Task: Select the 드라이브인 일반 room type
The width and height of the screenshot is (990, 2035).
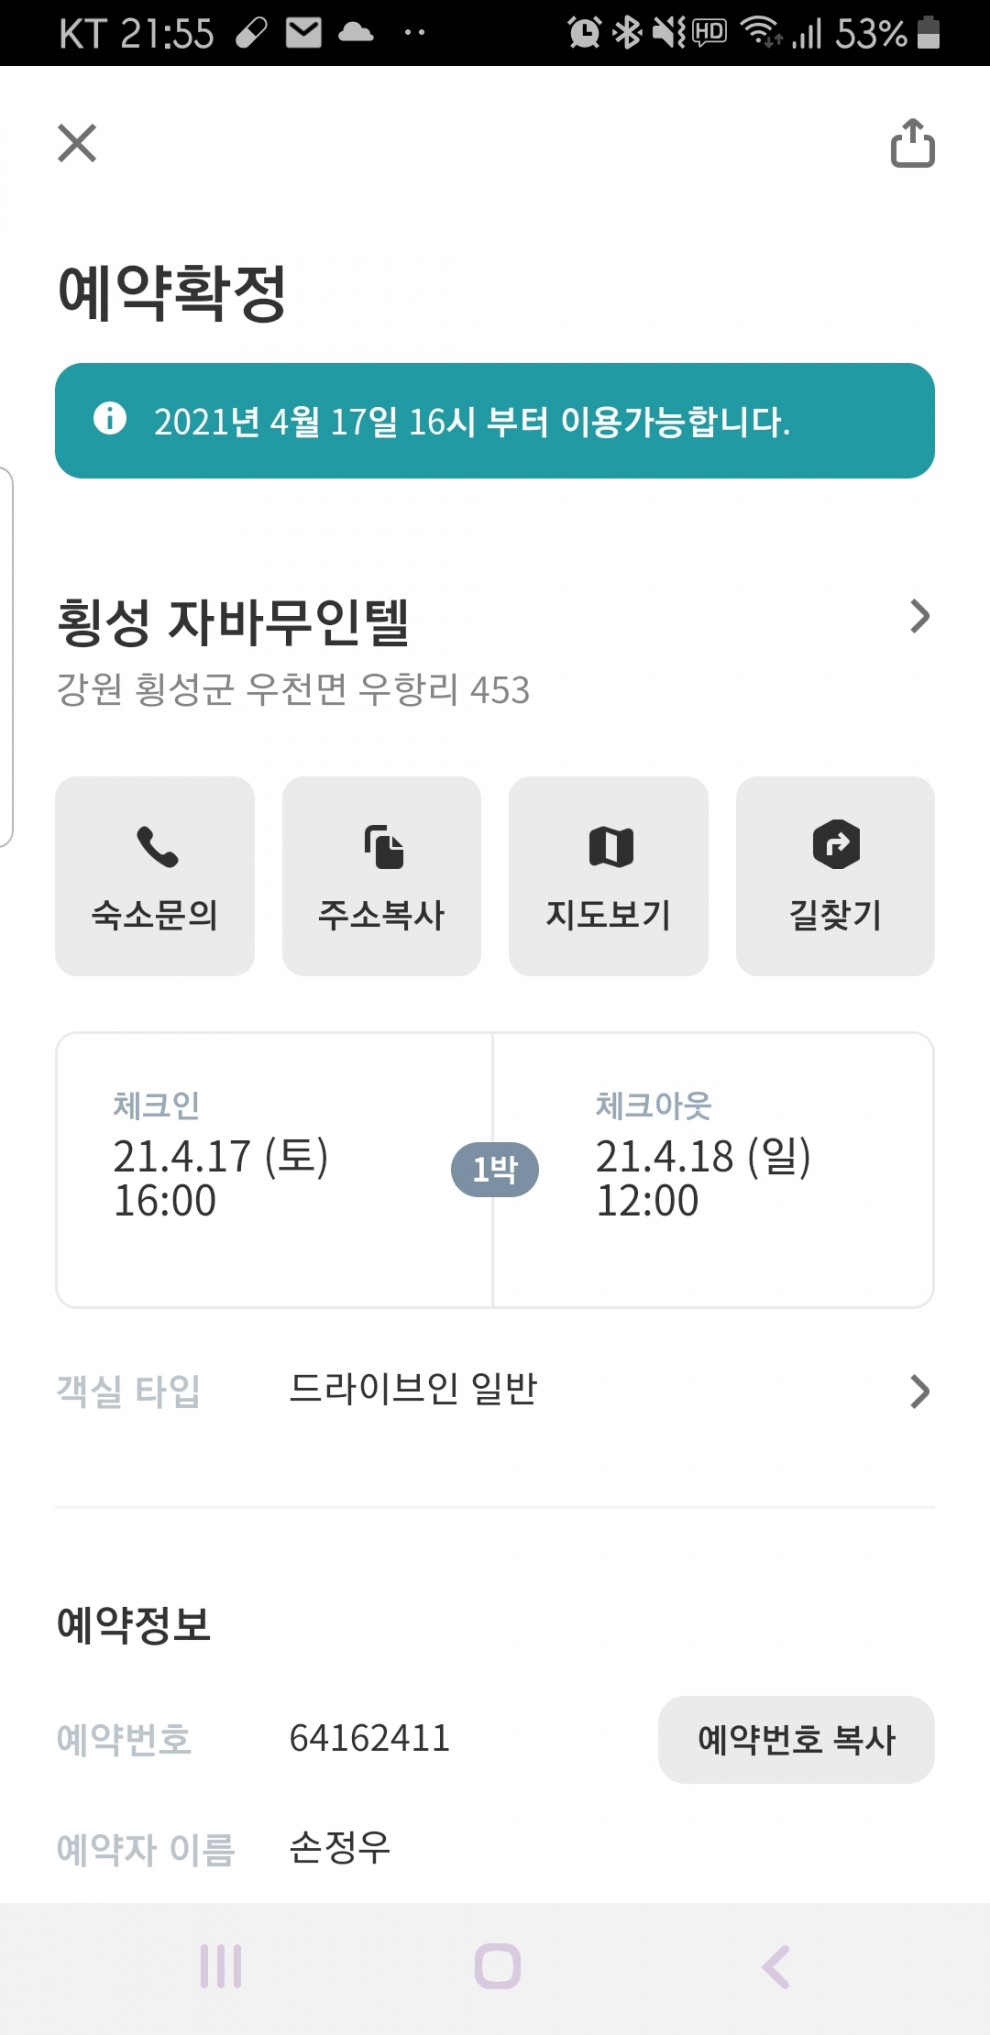Action: 413,1389
